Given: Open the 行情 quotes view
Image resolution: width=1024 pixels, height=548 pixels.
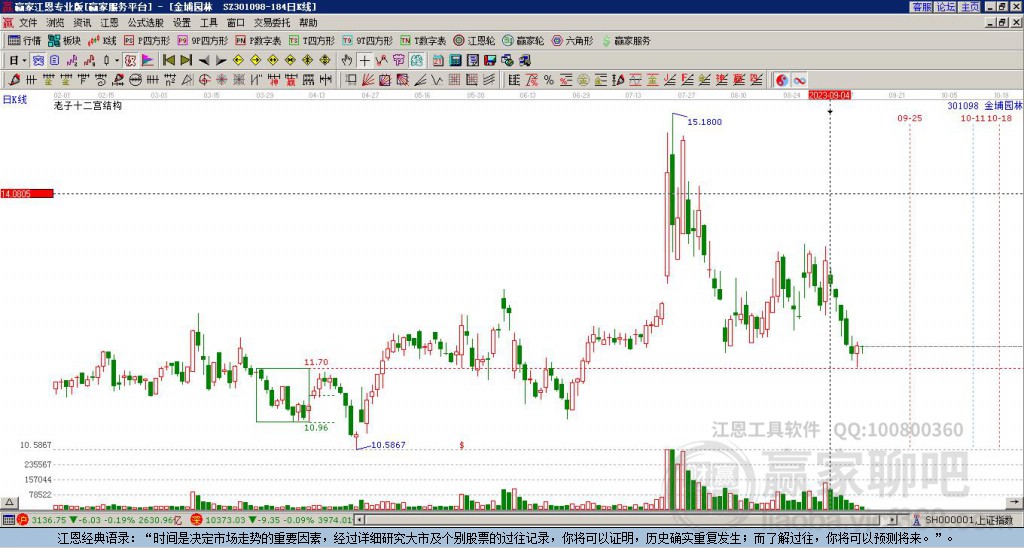Looking at the screenshot, I should tap(25, 40).
